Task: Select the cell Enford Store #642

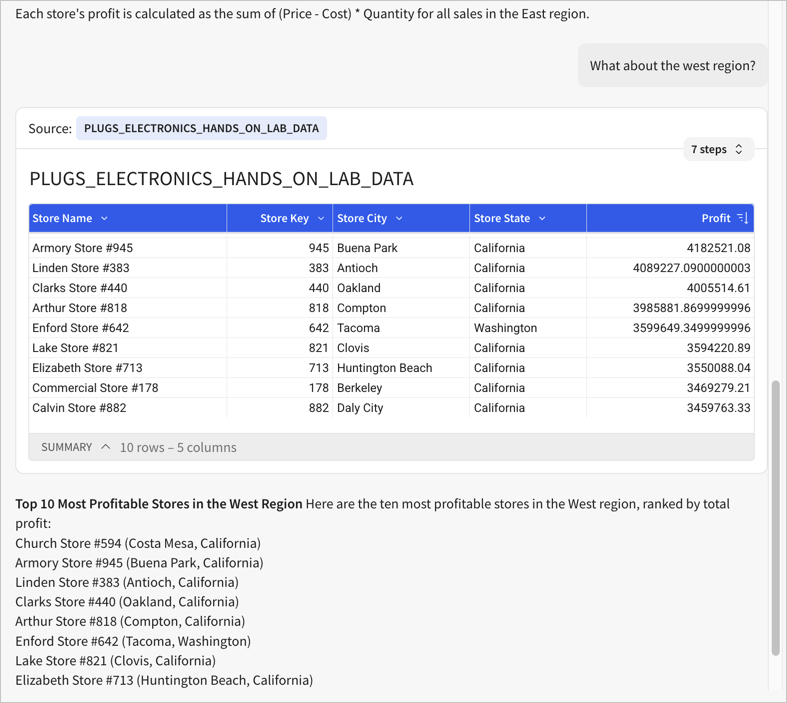Action: [x=127, y=328]
